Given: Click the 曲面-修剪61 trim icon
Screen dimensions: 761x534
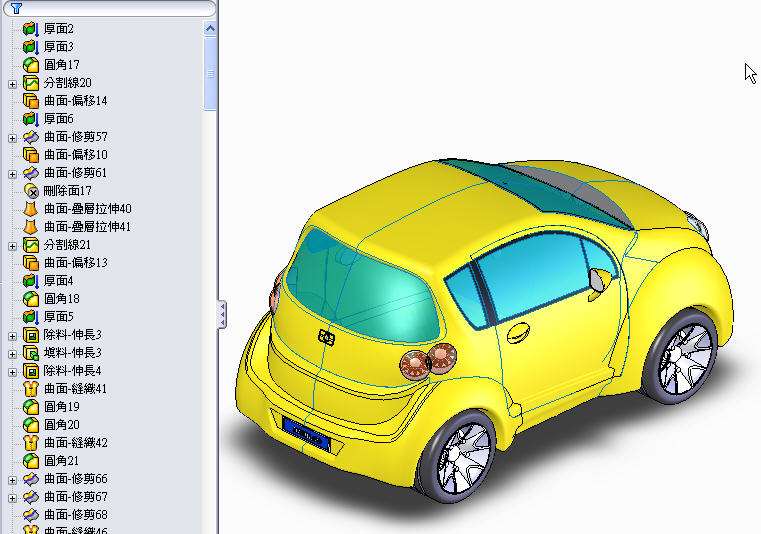Looking at the screenshot, I should [31, 173].
